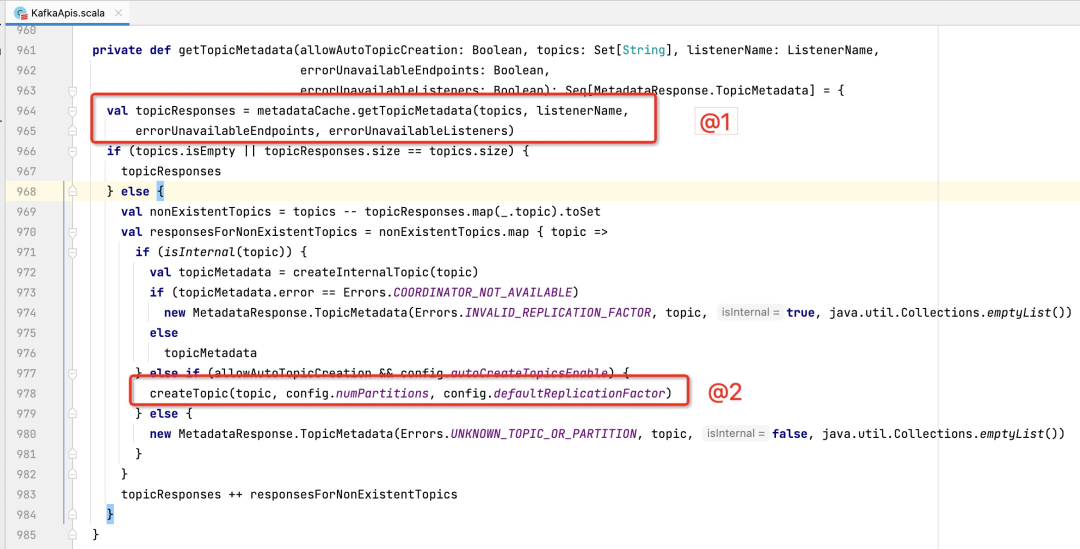This screenshot has width=1080, height=549.
Task: Click topicResponses on line 967
Action: click(171, 172)
